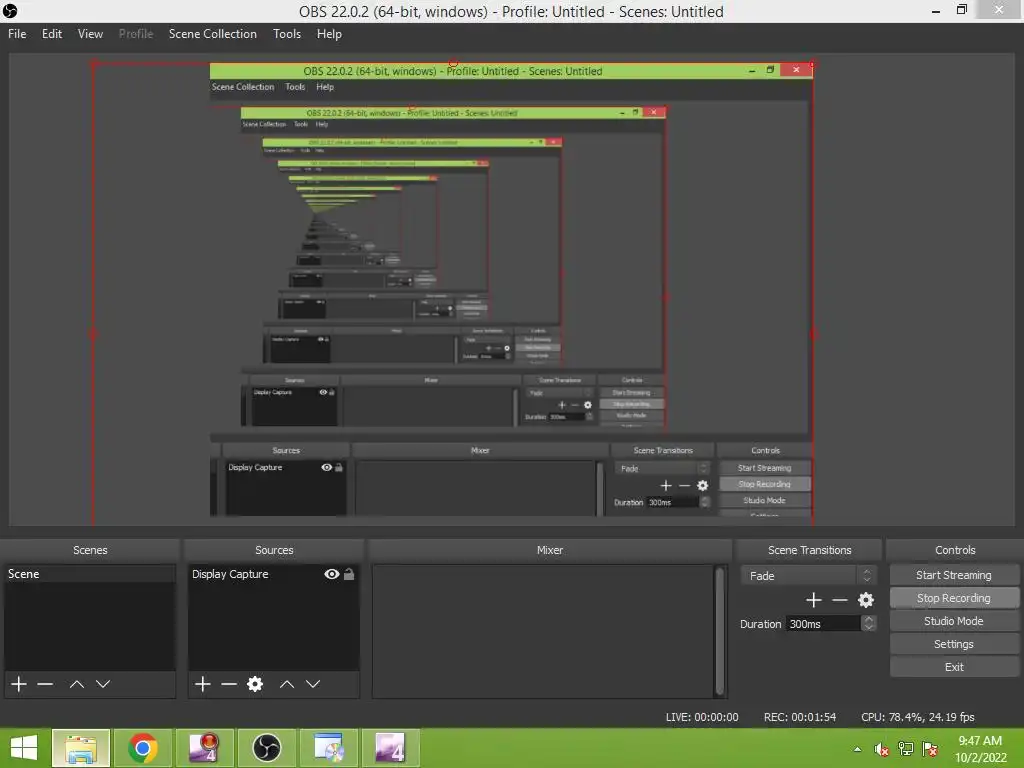Toggle nested preview Display Capture eye icon
The width and height of the screenshot is (1024, 768).
point(327,467)
